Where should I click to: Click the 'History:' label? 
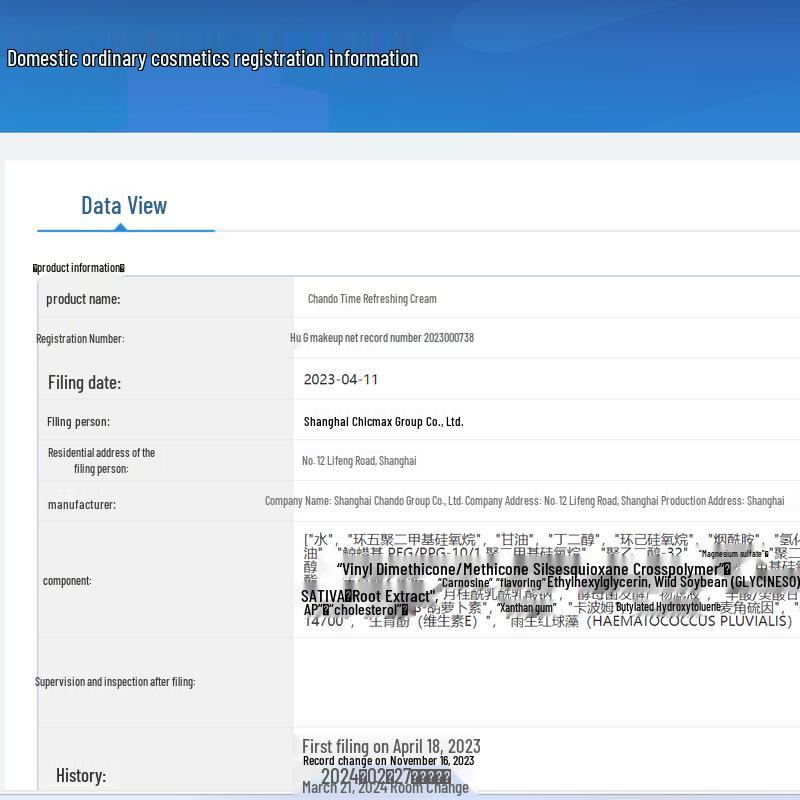click(81, 776)
